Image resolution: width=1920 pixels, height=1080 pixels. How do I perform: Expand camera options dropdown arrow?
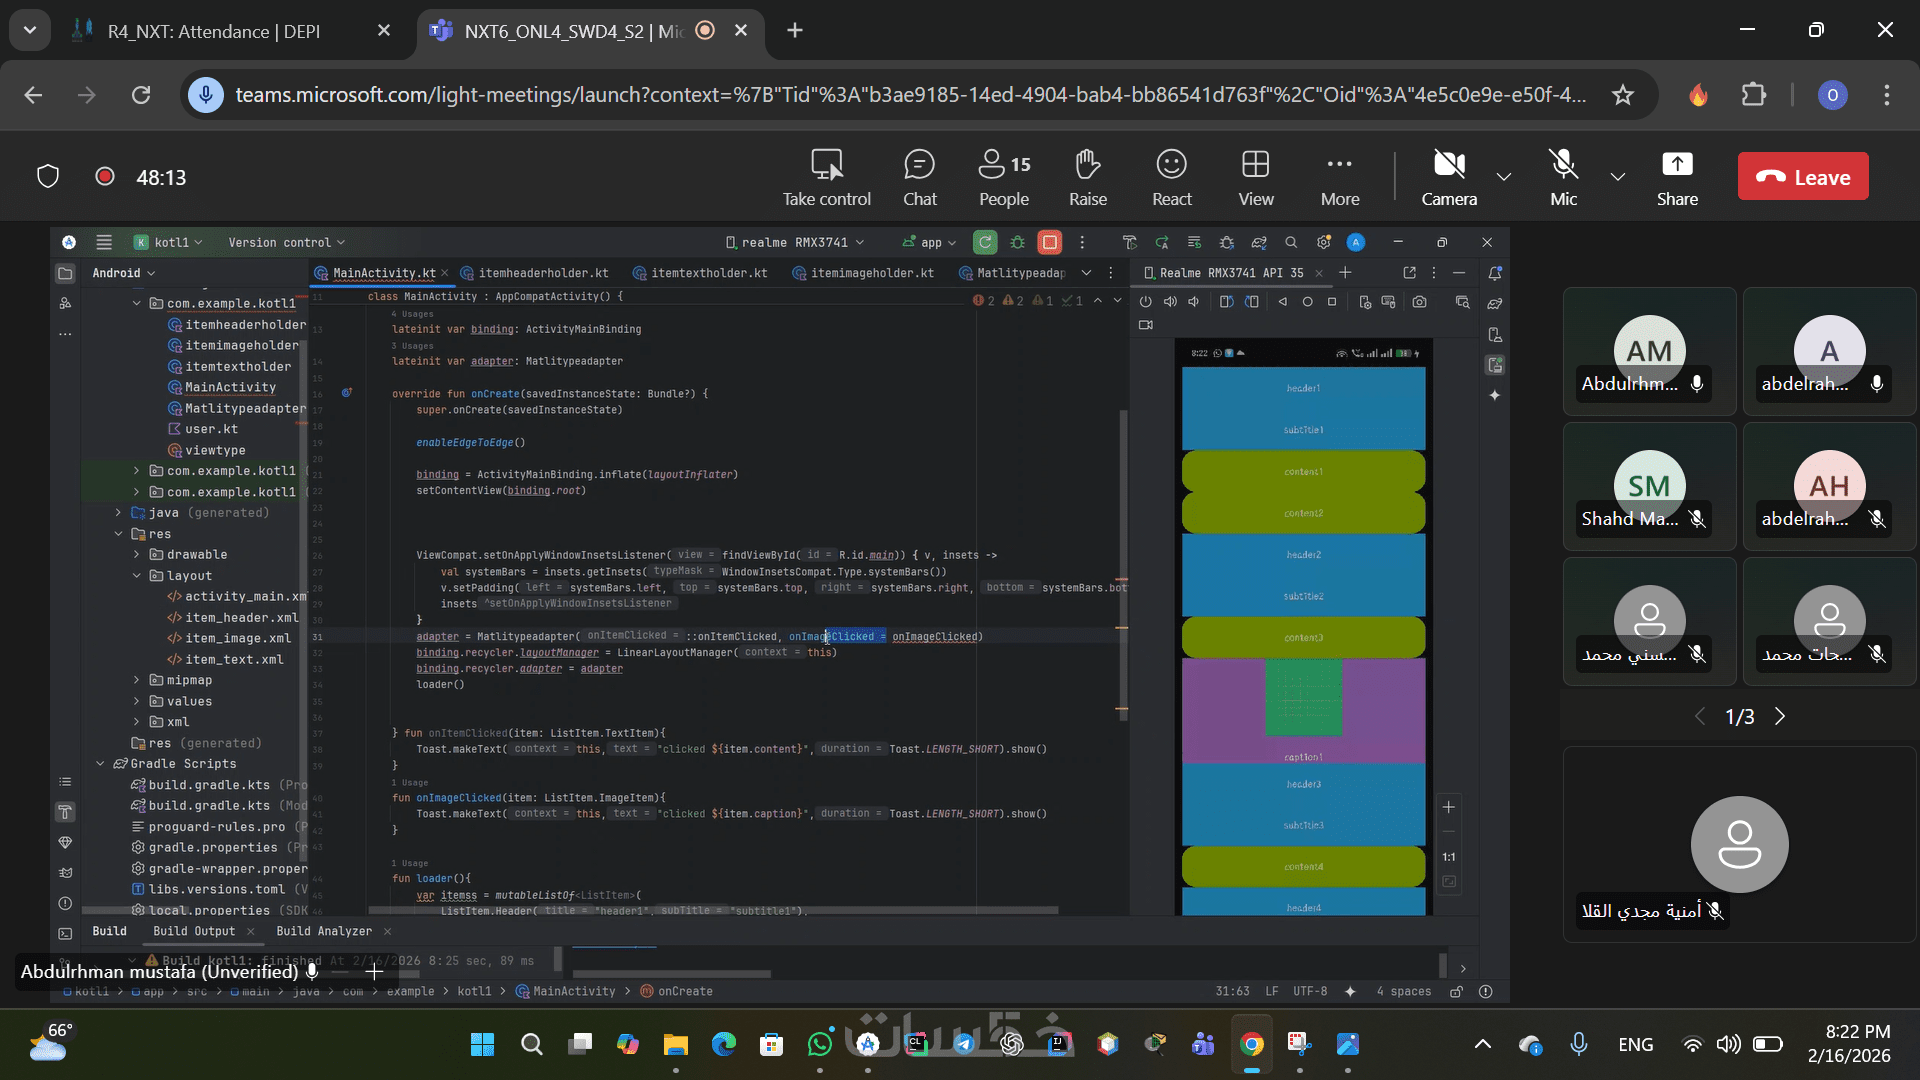[1503, 177]
